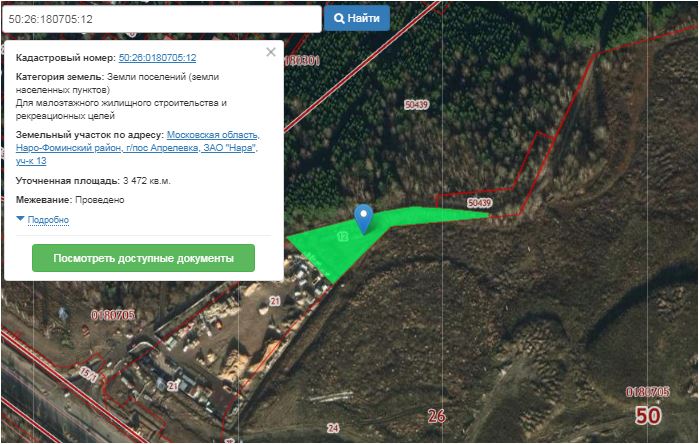Viewport: 699px width, 444px height.
Task: Click the cadastral number search field
Action: (x=162, y=19)
